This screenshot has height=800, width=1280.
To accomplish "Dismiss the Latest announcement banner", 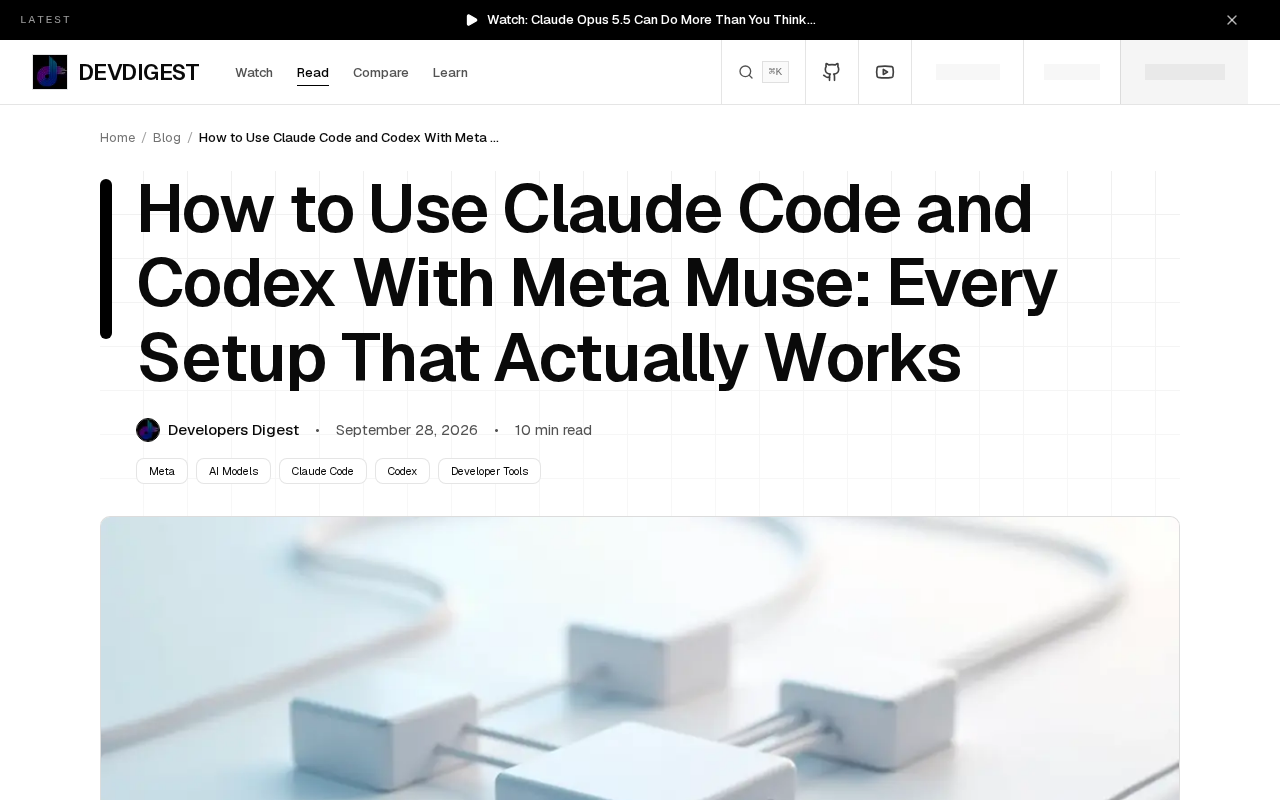I will point(1232,20).
